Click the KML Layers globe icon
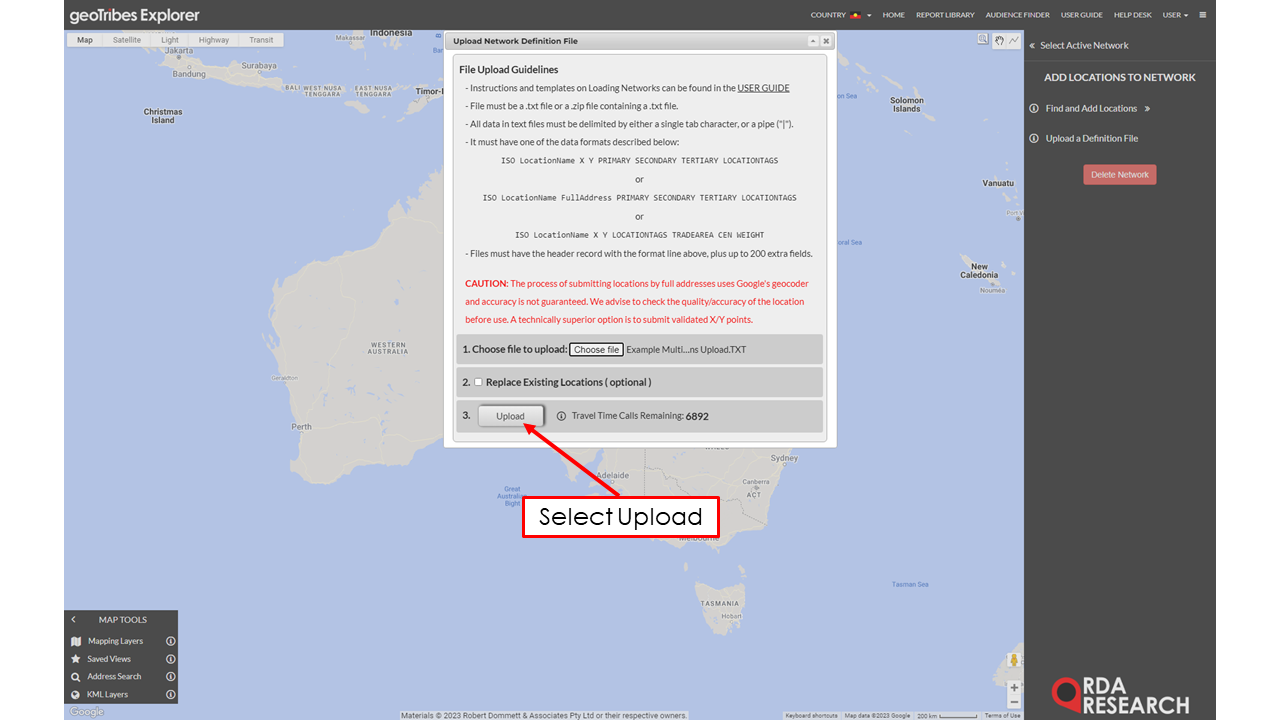Screen dimensions: 1280x720 coord(76,695)
